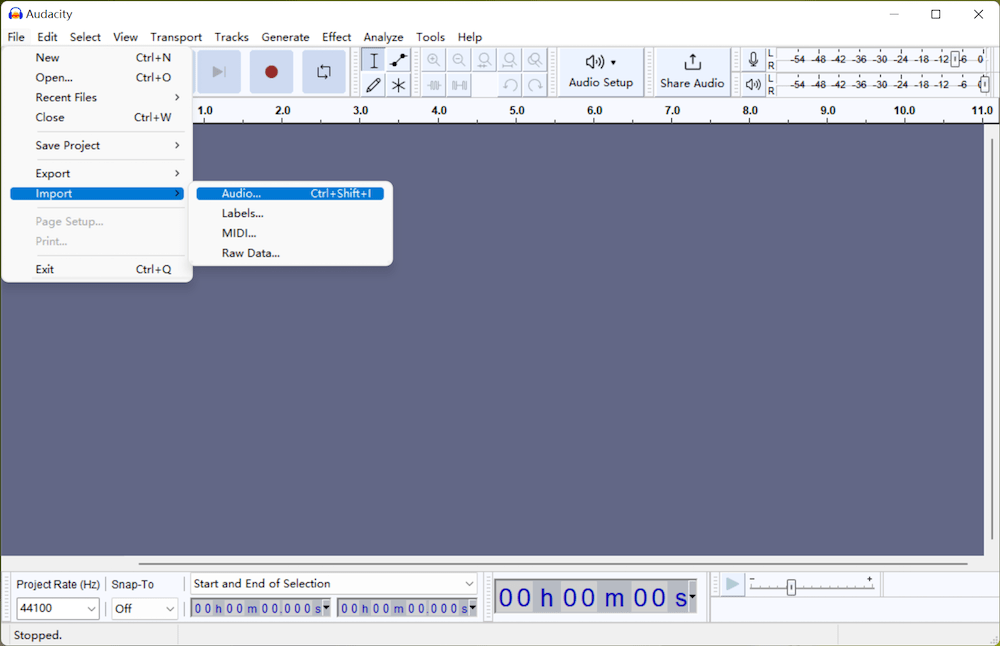Select MIDI... in the Import submenu
Screen dimensions: 1000x646
coord(290,233)
